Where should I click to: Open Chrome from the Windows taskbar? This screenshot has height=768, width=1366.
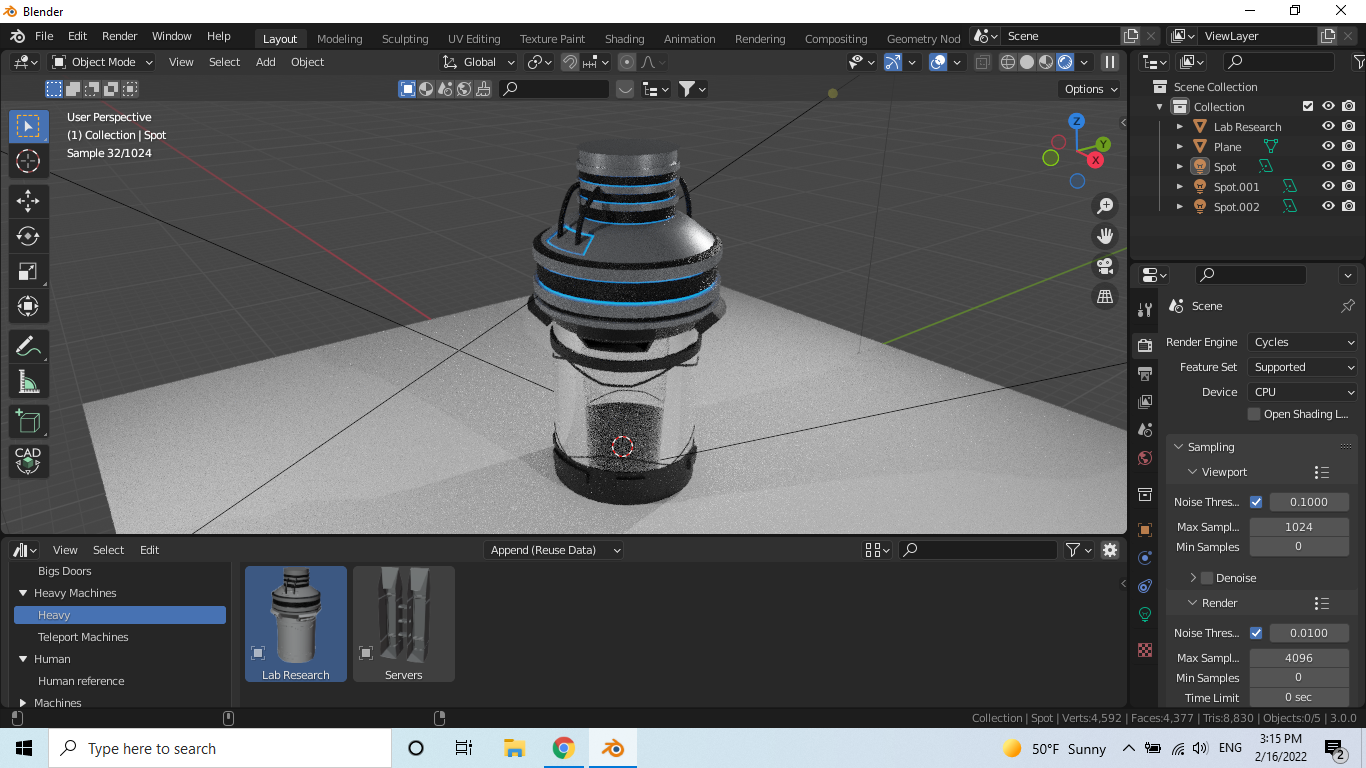pos(564,748)
